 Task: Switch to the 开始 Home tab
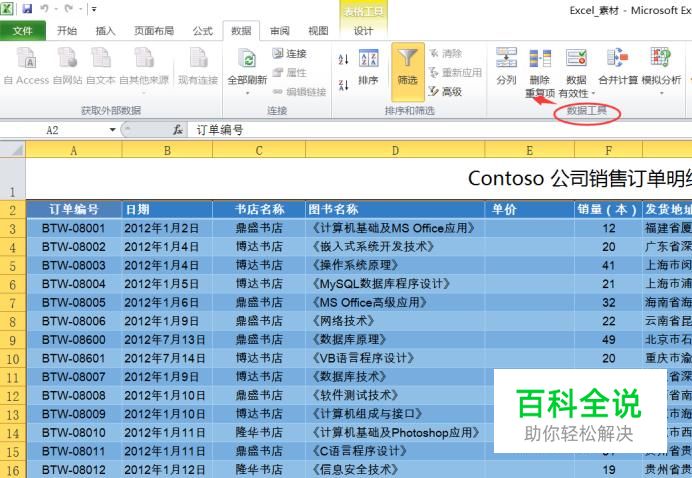pyautogui.click(x=67, y=31)
